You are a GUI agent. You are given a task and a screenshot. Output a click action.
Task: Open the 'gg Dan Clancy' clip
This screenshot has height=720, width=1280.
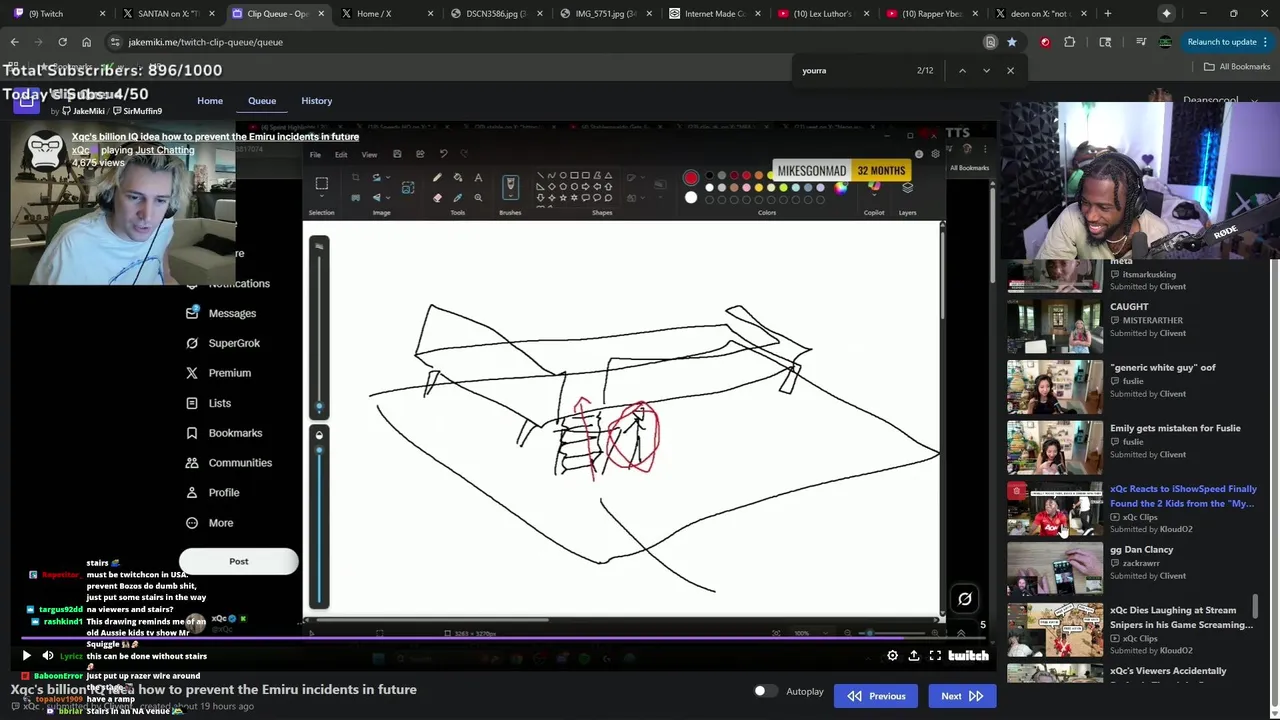click(1054, 568)
